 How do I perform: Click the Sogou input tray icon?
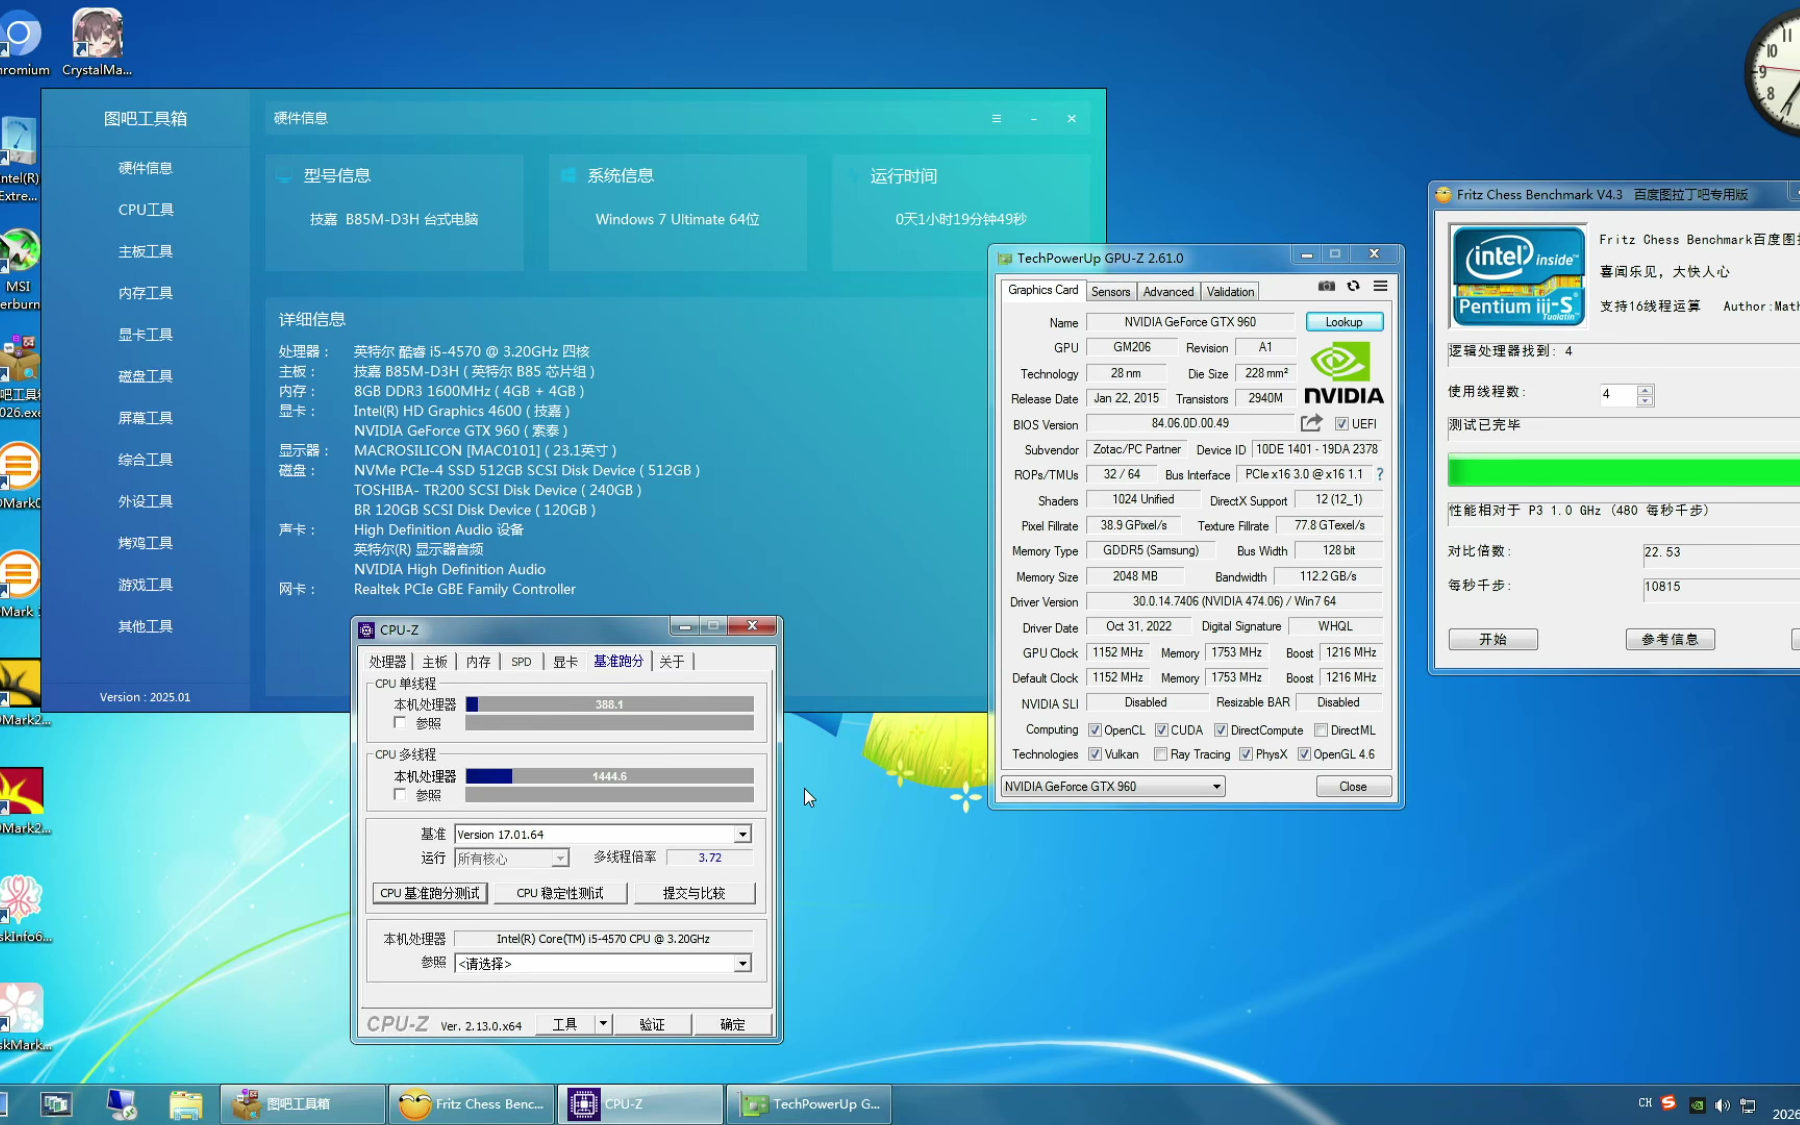[1668, 1103]
